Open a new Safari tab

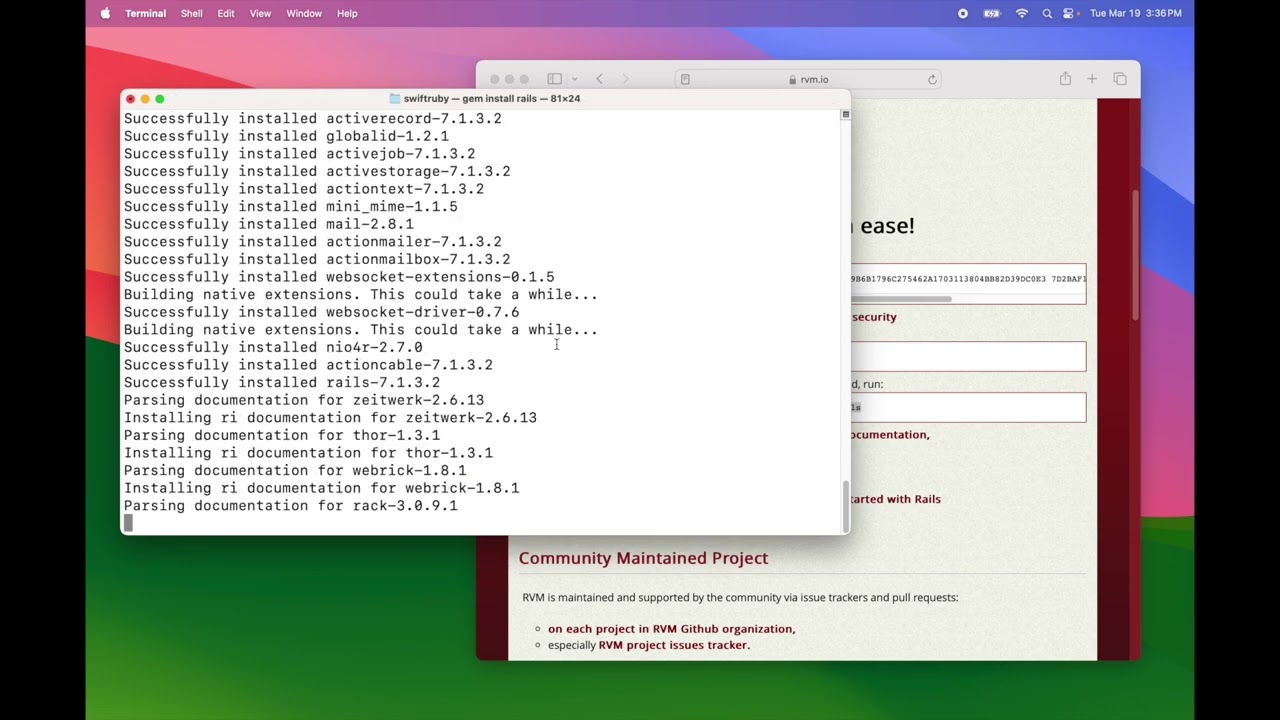coord(1092,79)
